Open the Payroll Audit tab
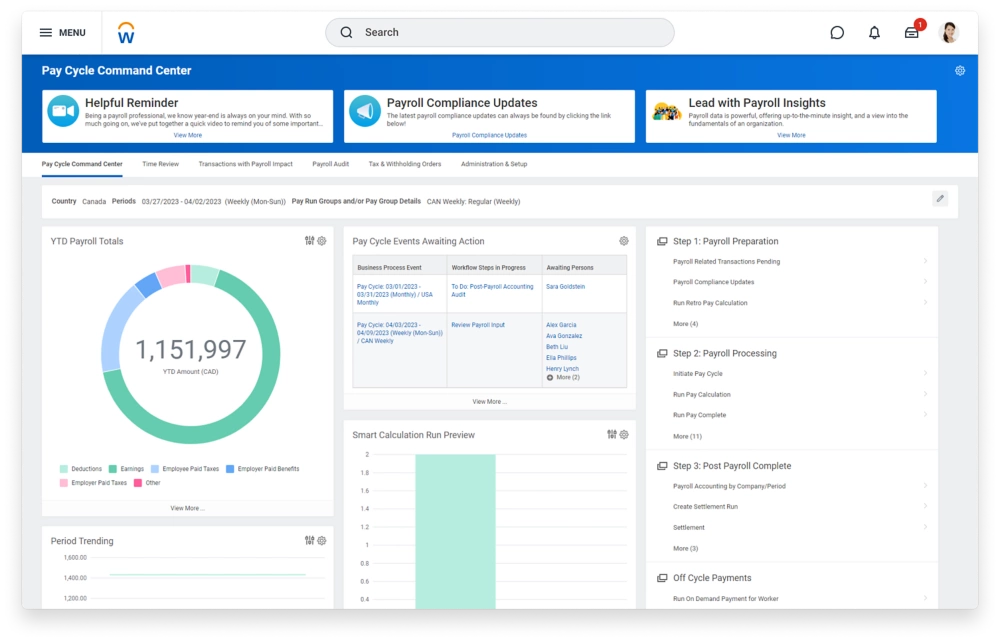This screenshot has width=1000, height=642. (330, 164)
